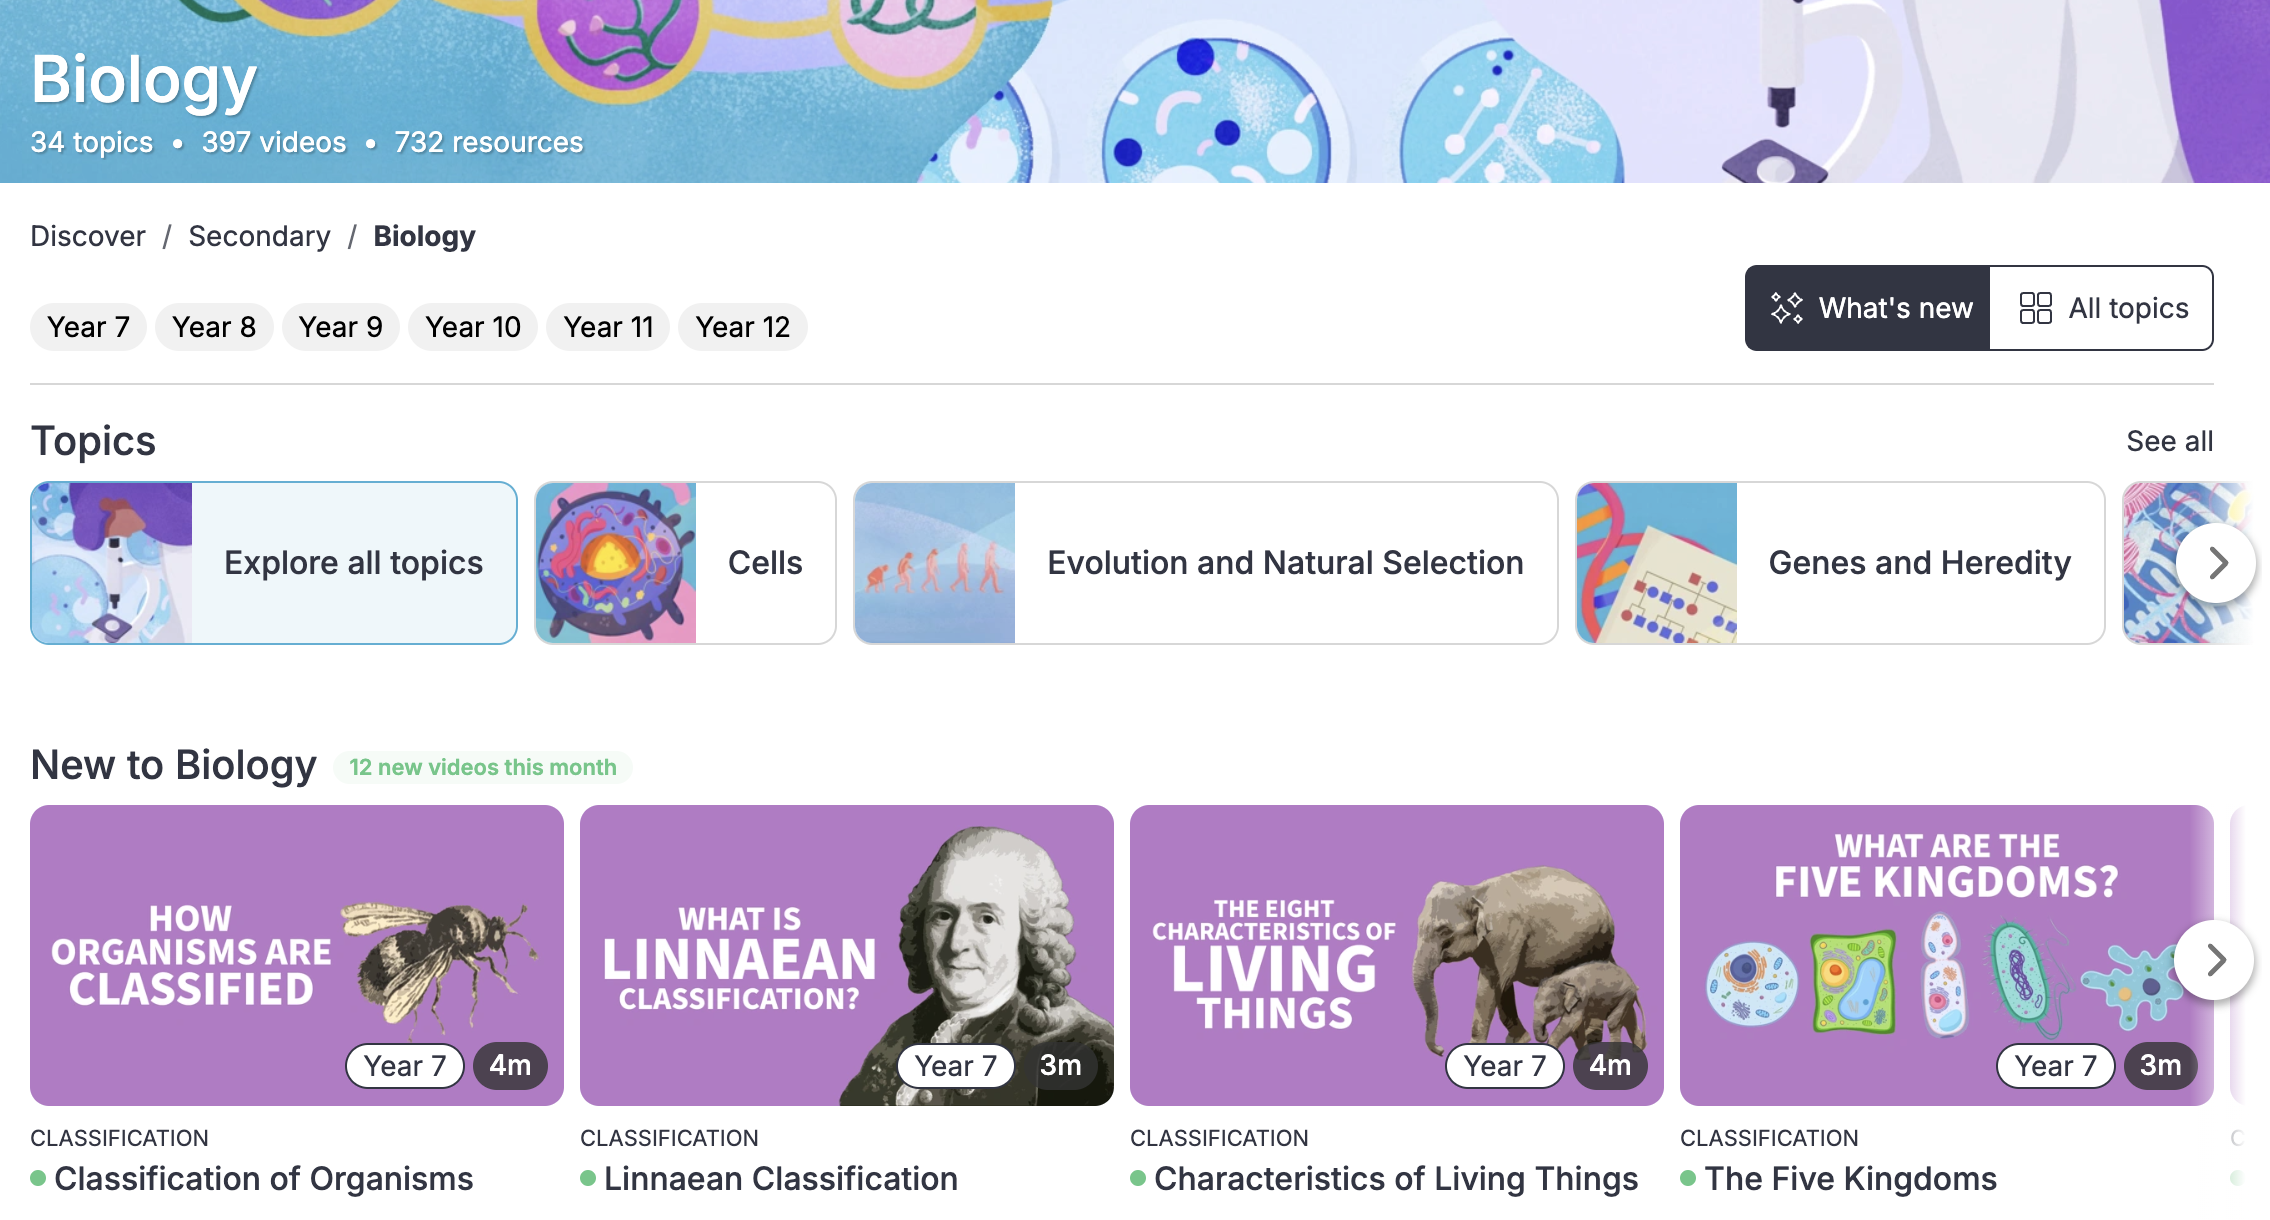Open the Five Kingdoms video thumbnail
Image resolution: width=2270 pixels, height=1220 pixels.
(x=1945, y=955)
